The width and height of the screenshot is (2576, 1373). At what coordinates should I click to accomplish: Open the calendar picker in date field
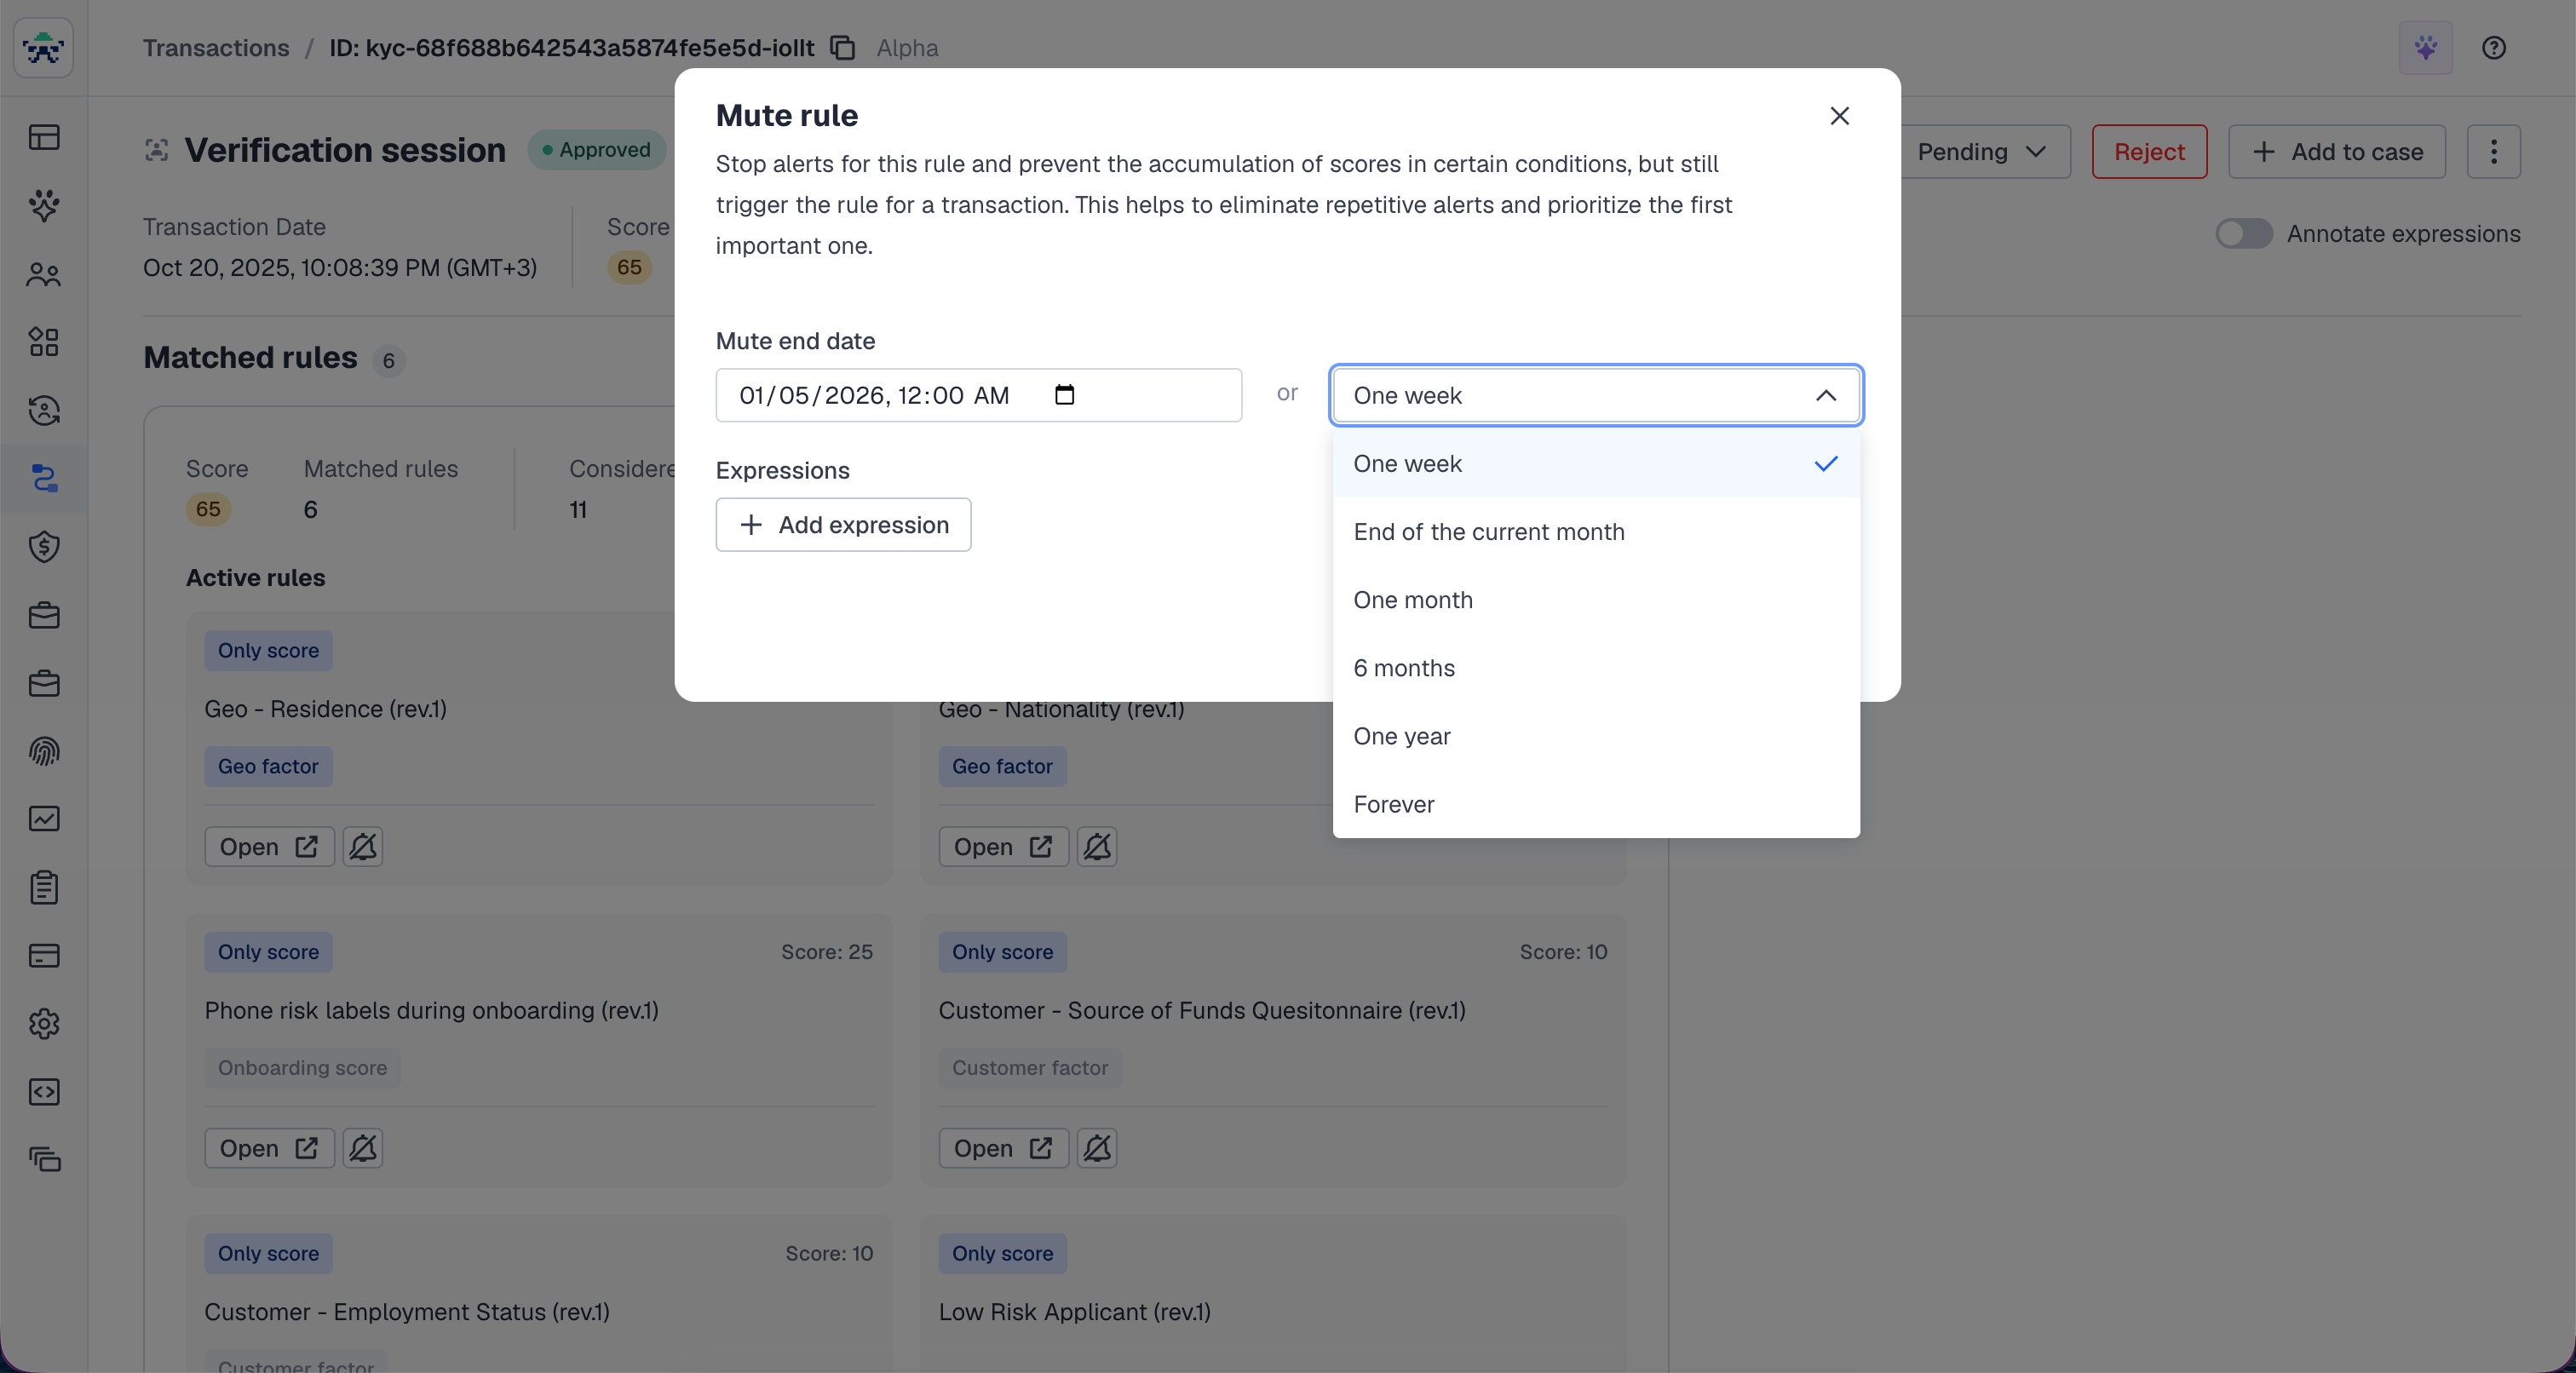tap(1064, 395)
